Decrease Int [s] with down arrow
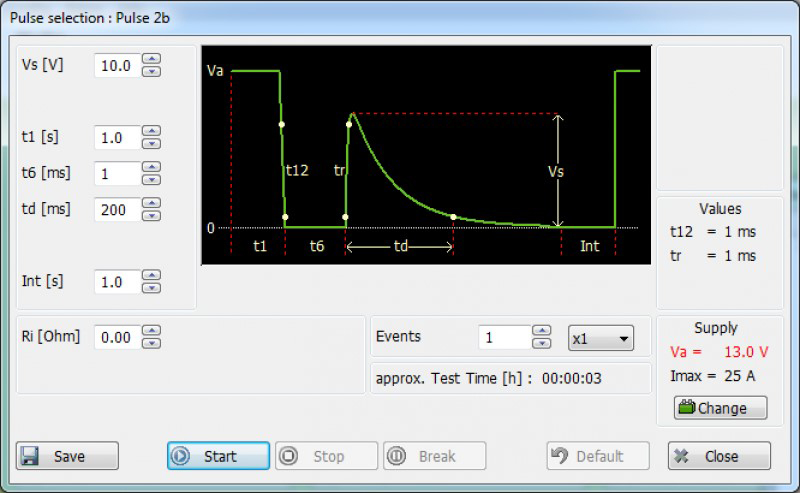Viewport: 800px width, 493px height. click(152, 288)
